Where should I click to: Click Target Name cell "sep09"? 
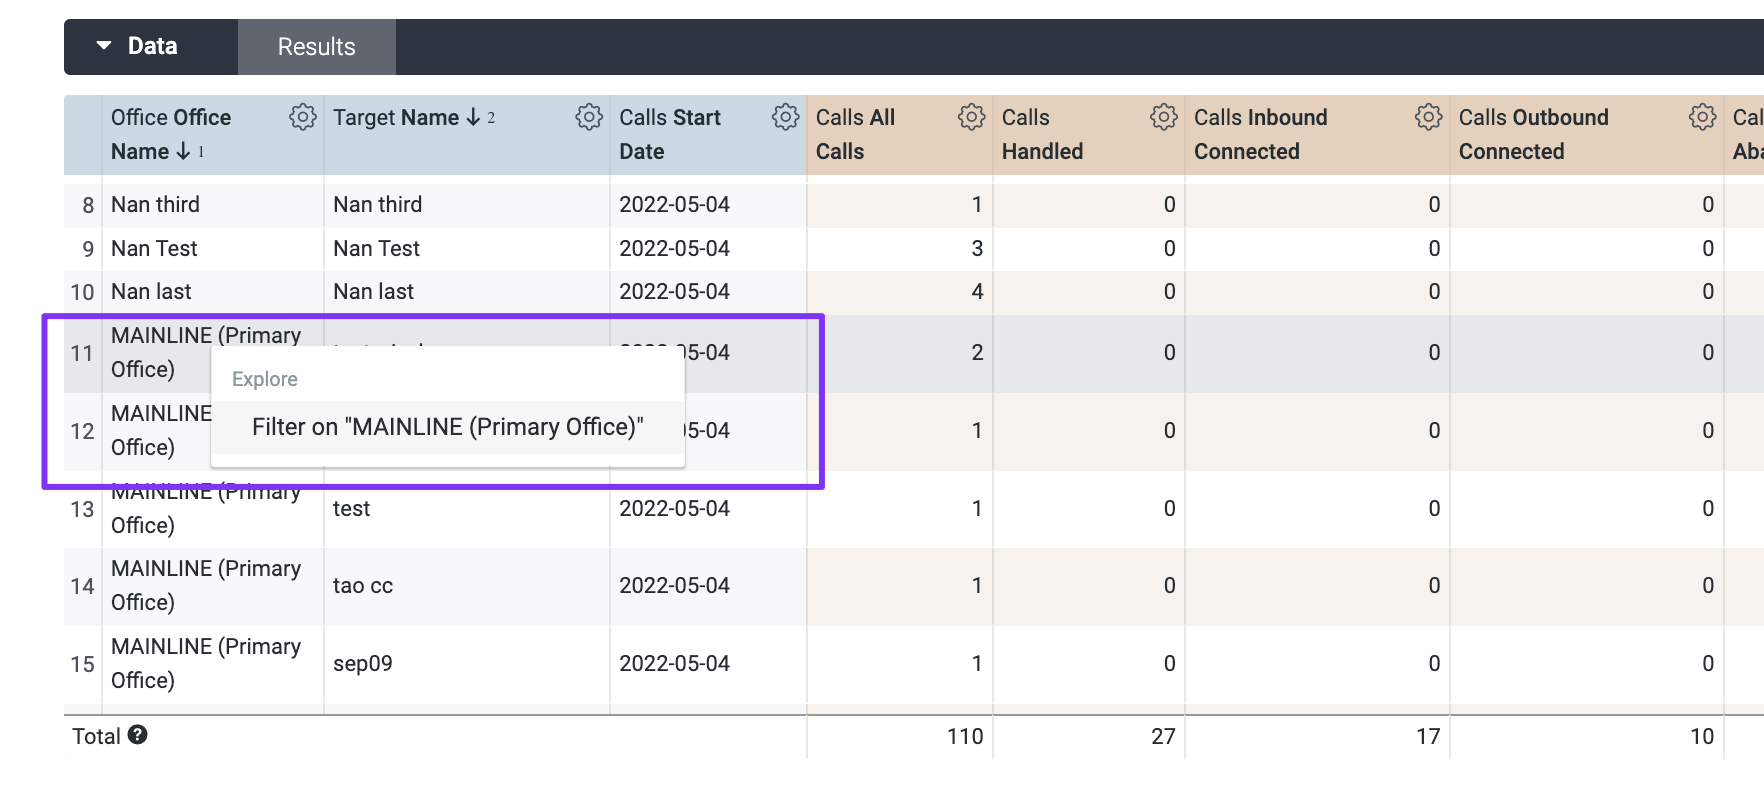(x=362, y=663)
